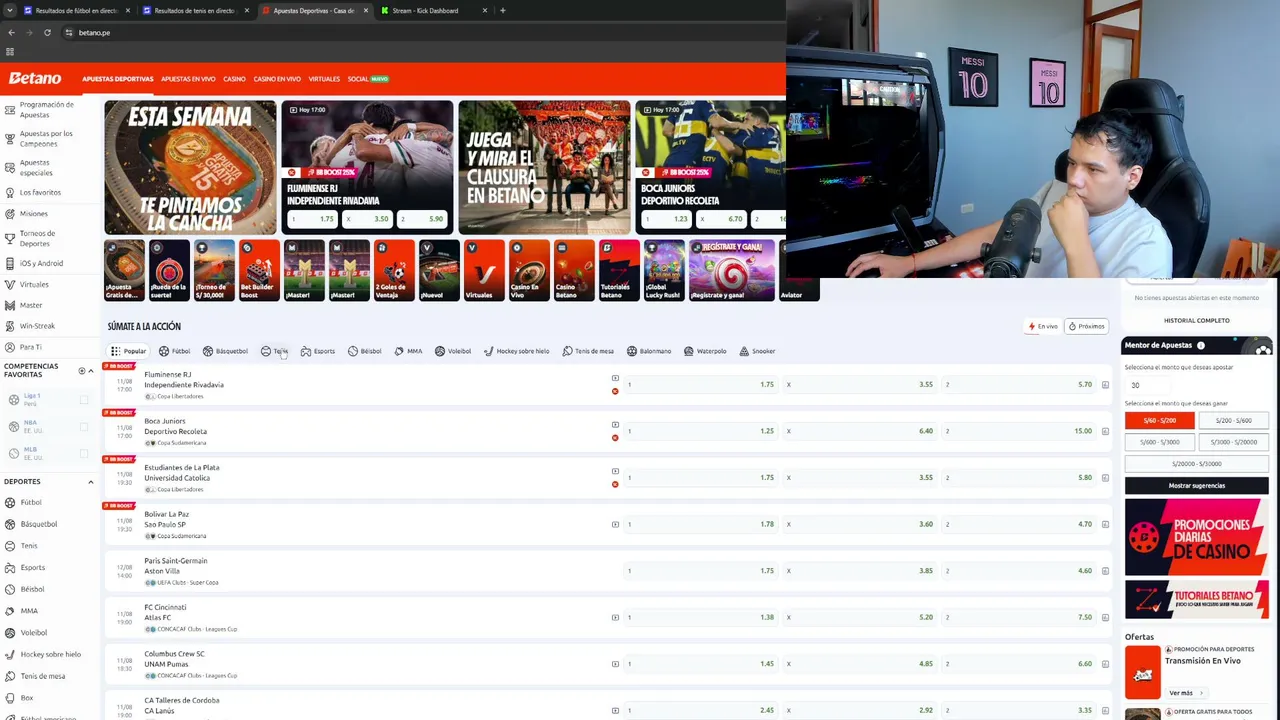
Task: Expand more markets for Bolivar La Paz match
Action: pyautogui.click(x=1105, y=524)
